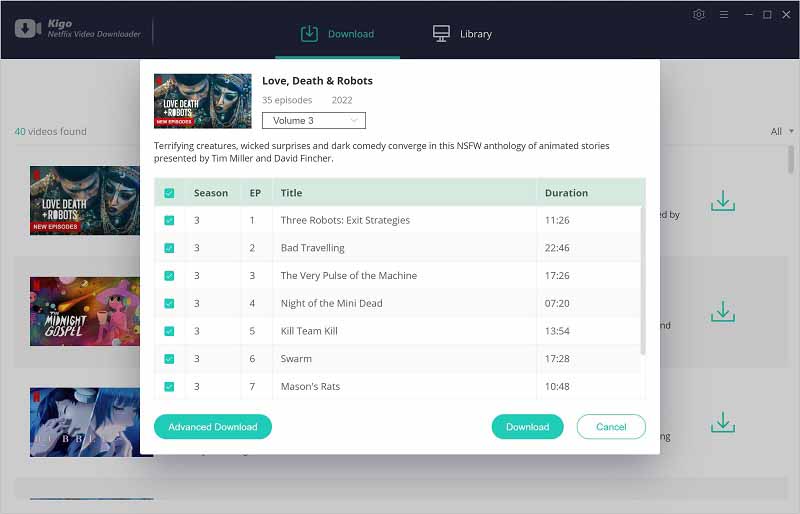800x514 pixels.
Task: Select title The Very Pulse of the Machine
Action: [x=349, y=276]
